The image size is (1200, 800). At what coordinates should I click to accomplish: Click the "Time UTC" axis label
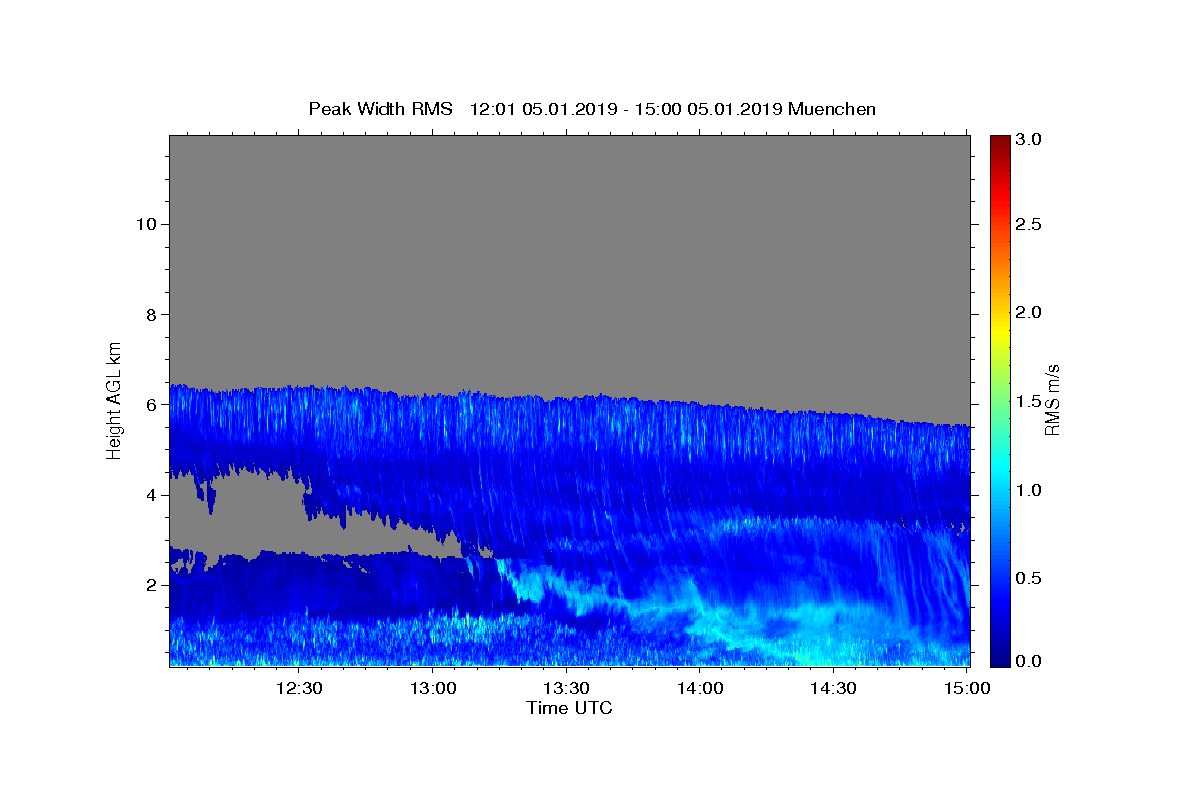[x=569, y=708]
